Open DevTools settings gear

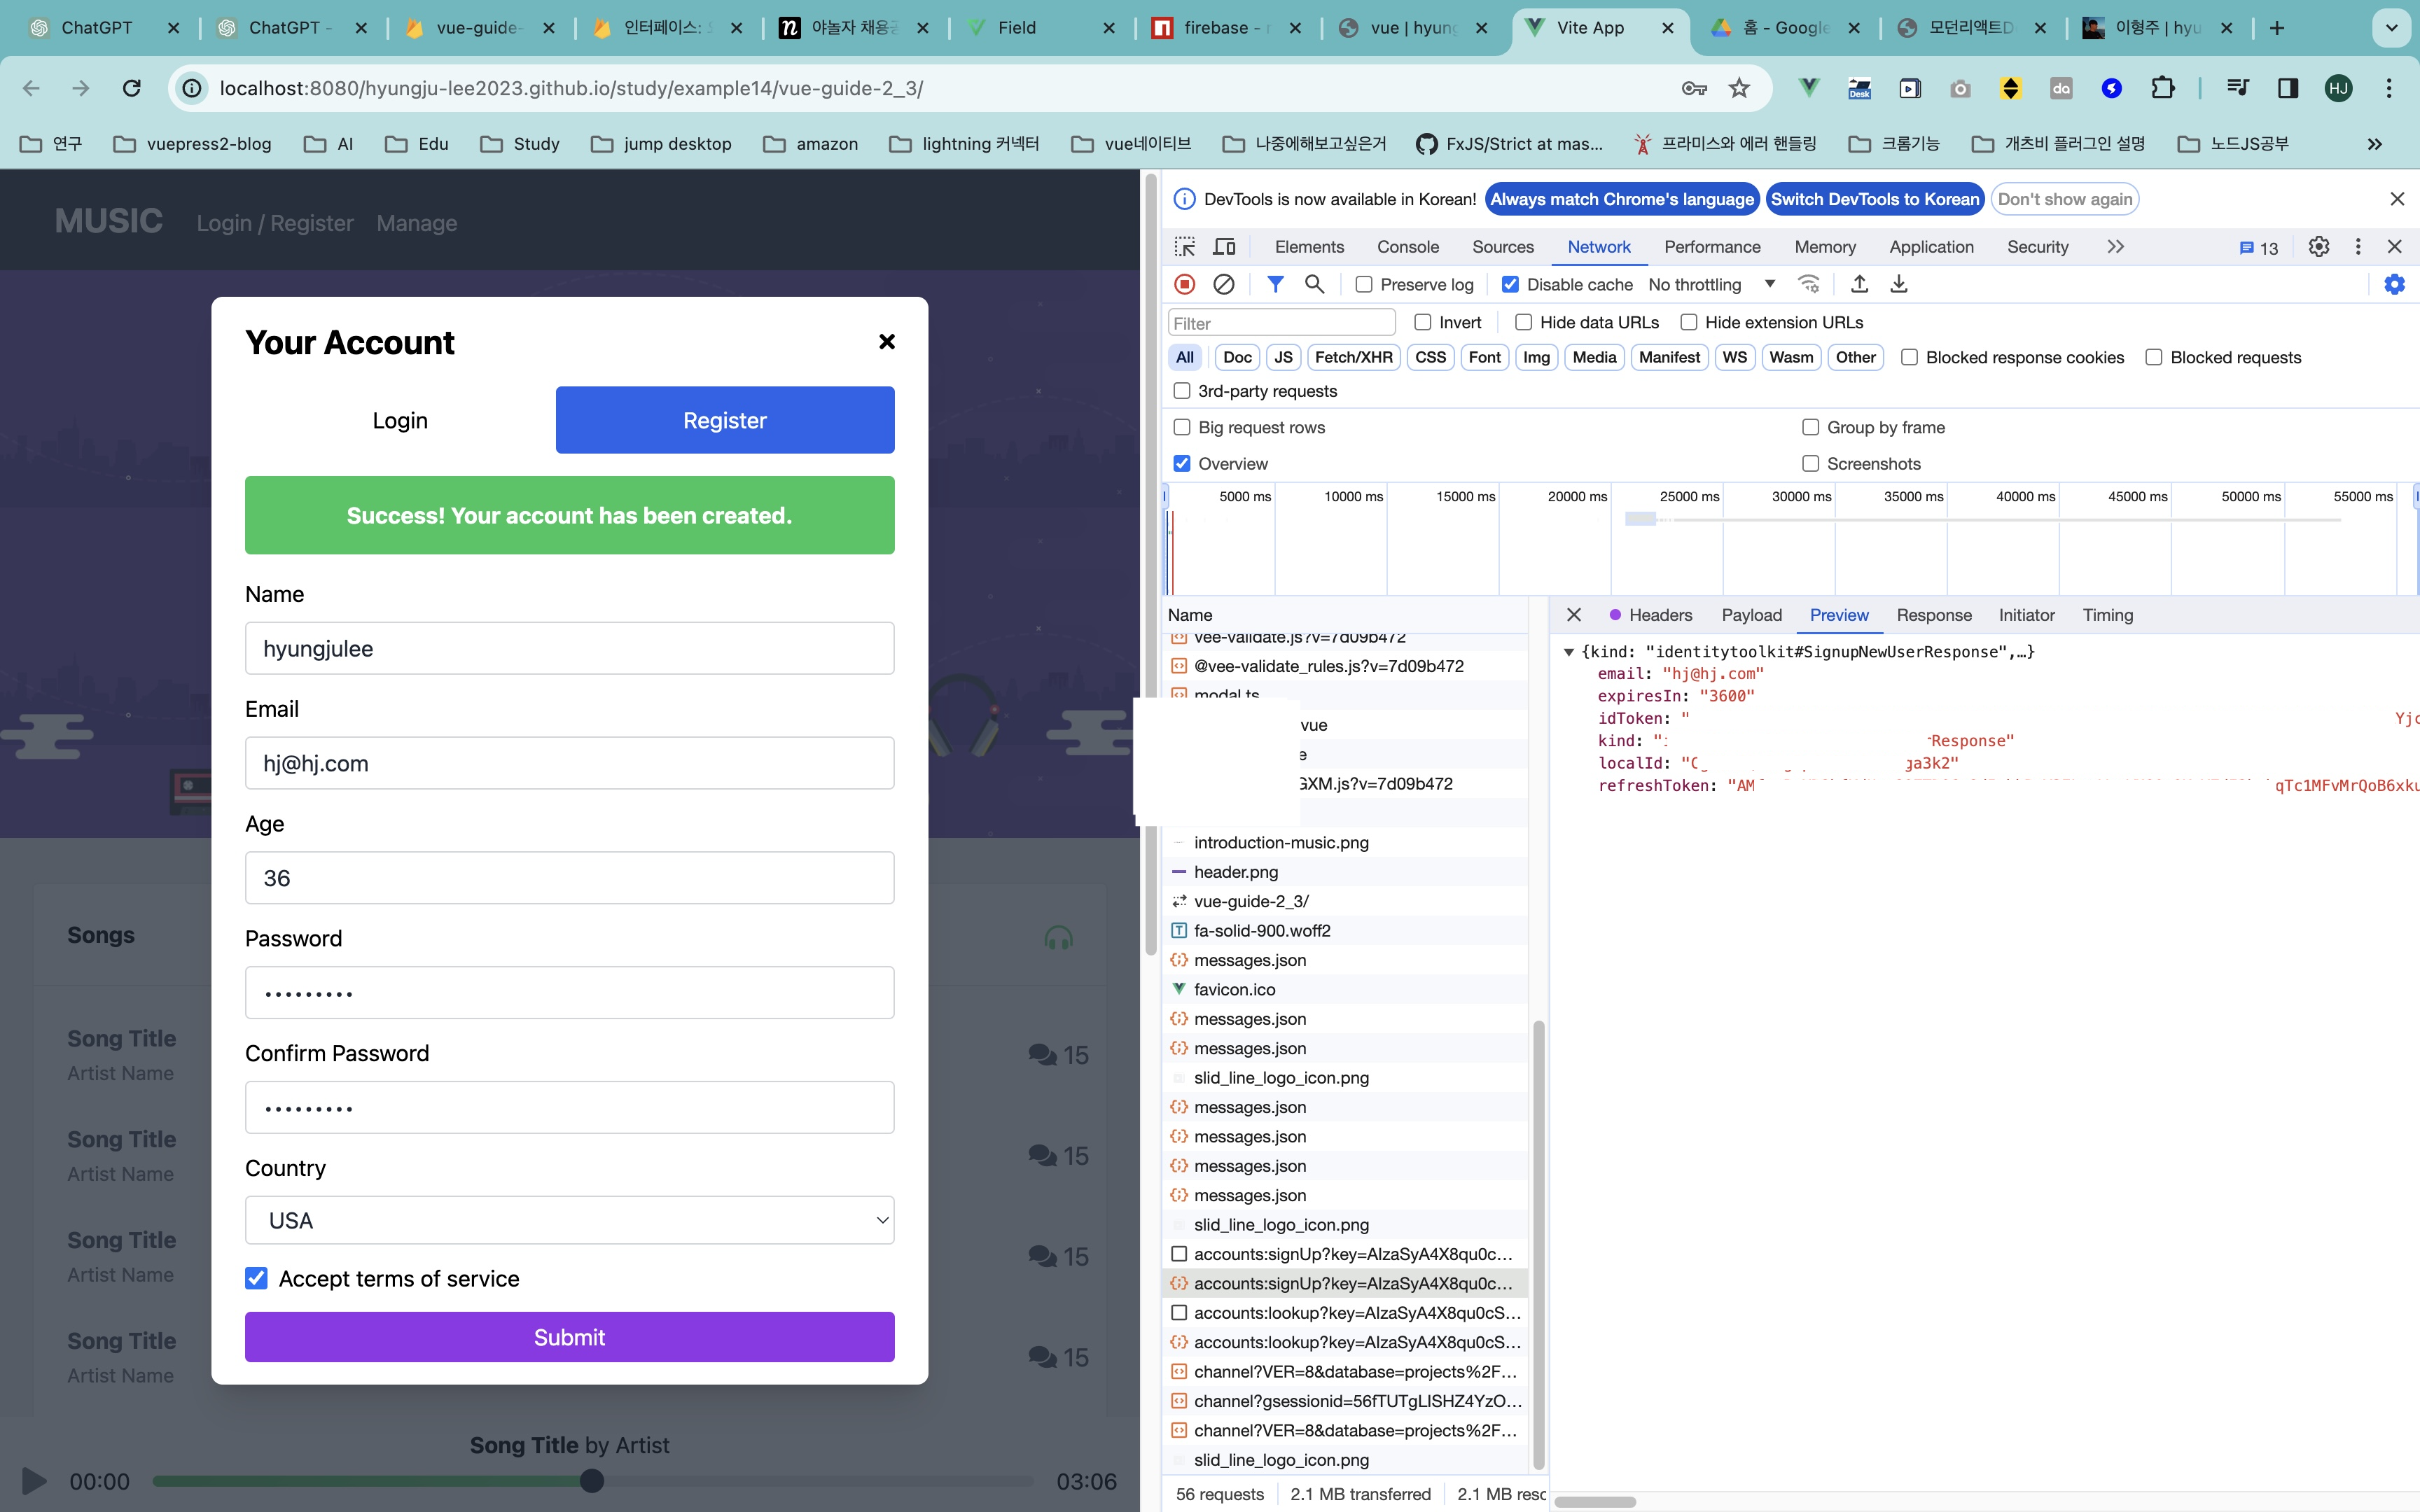(2318, 246)
